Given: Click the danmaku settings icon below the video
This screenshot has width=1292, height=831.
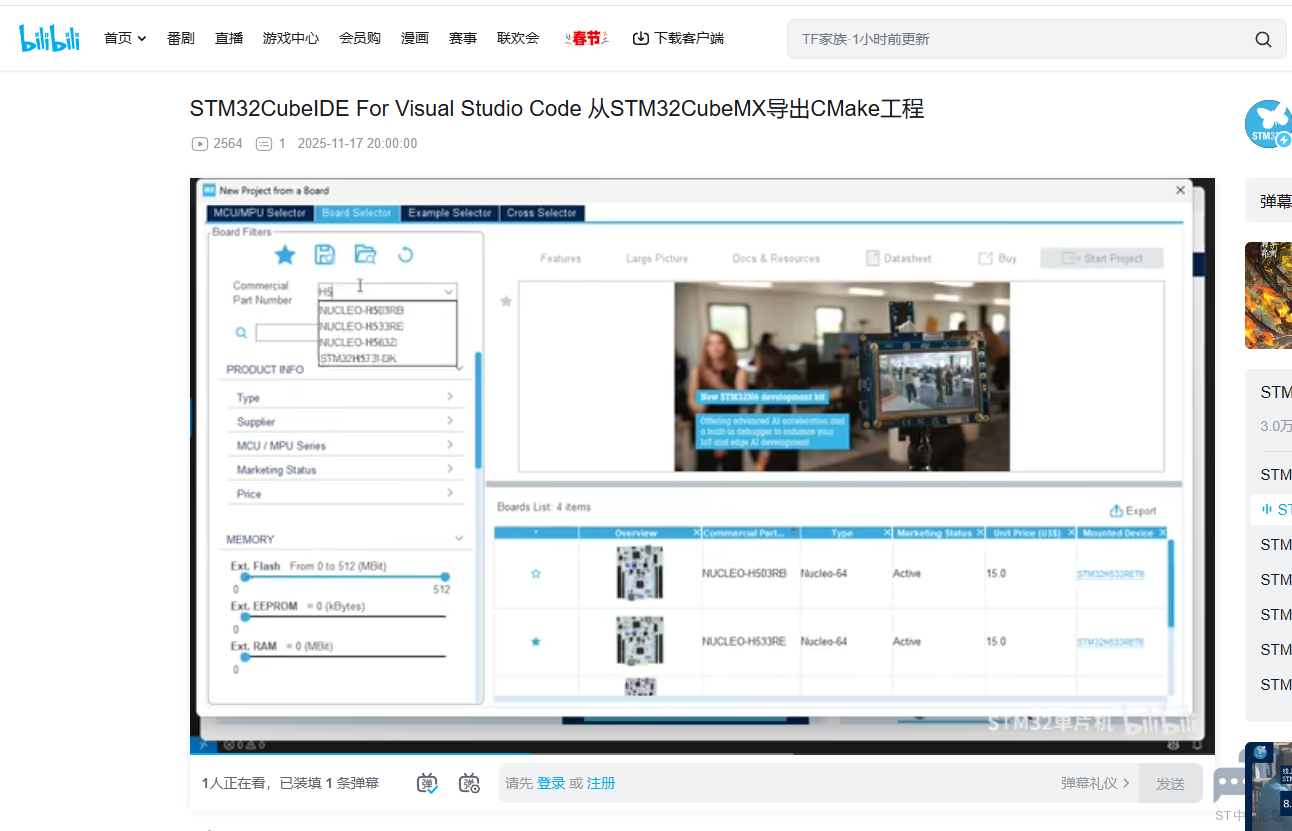Looking at the screenshot, I should (x=469, y=783).
